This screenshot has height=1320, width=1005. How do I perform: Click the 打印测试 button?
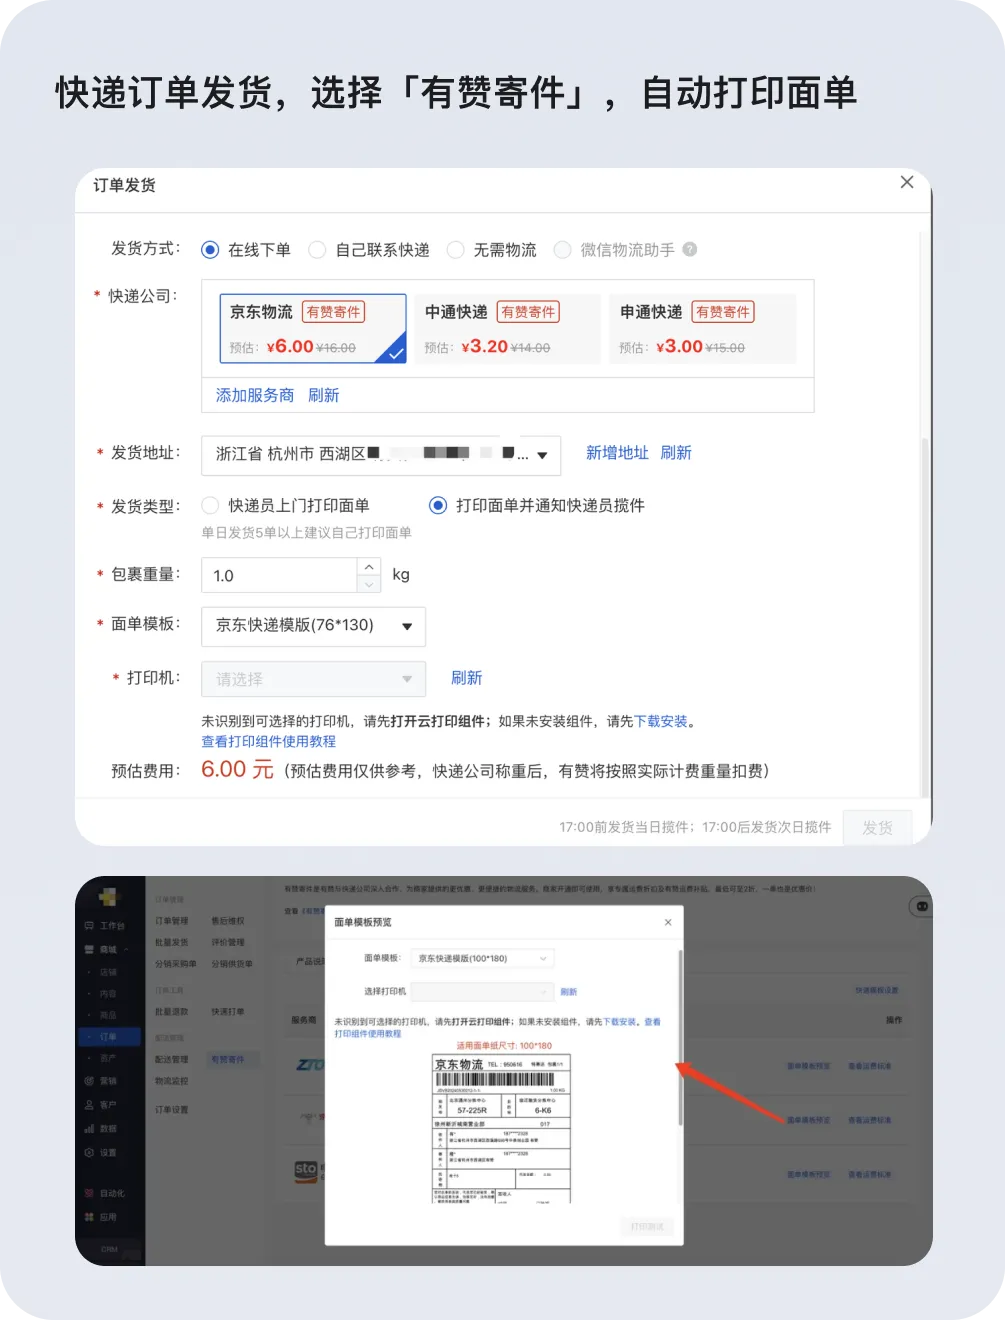pyautogui.click(x=647, y=1226)
